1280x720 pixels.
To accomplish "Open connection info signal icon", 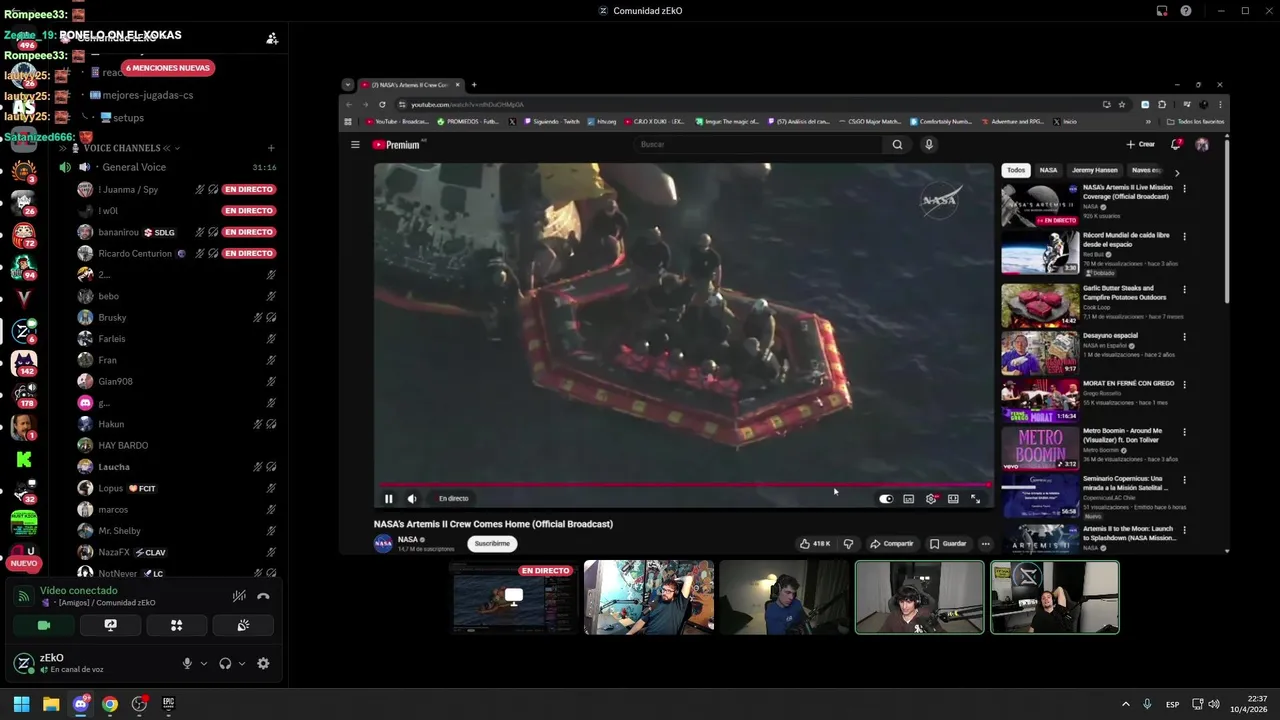I will point(24,596).
